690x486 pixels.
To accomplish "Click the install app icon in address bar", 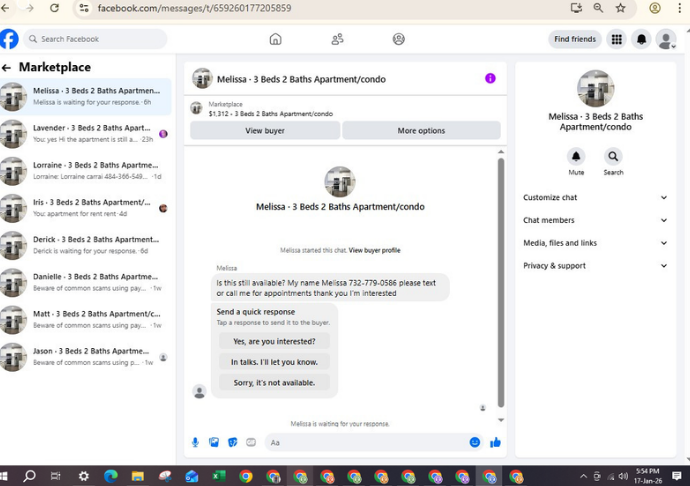I will [576, 8].
